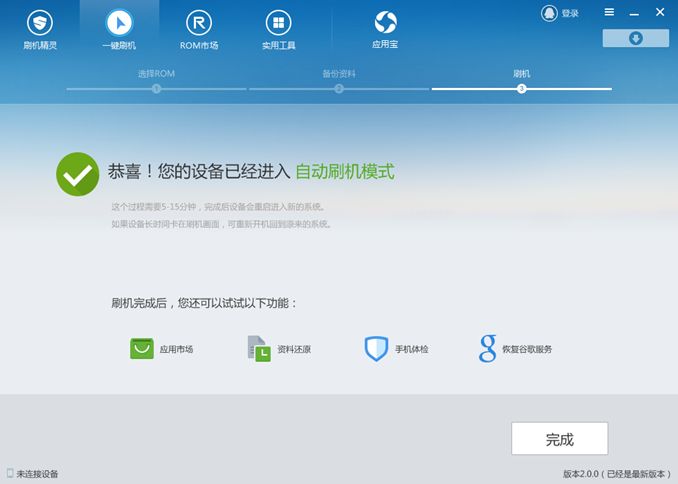
Task: Open the ROM市场 tab
Action: (x=199, y=30)
